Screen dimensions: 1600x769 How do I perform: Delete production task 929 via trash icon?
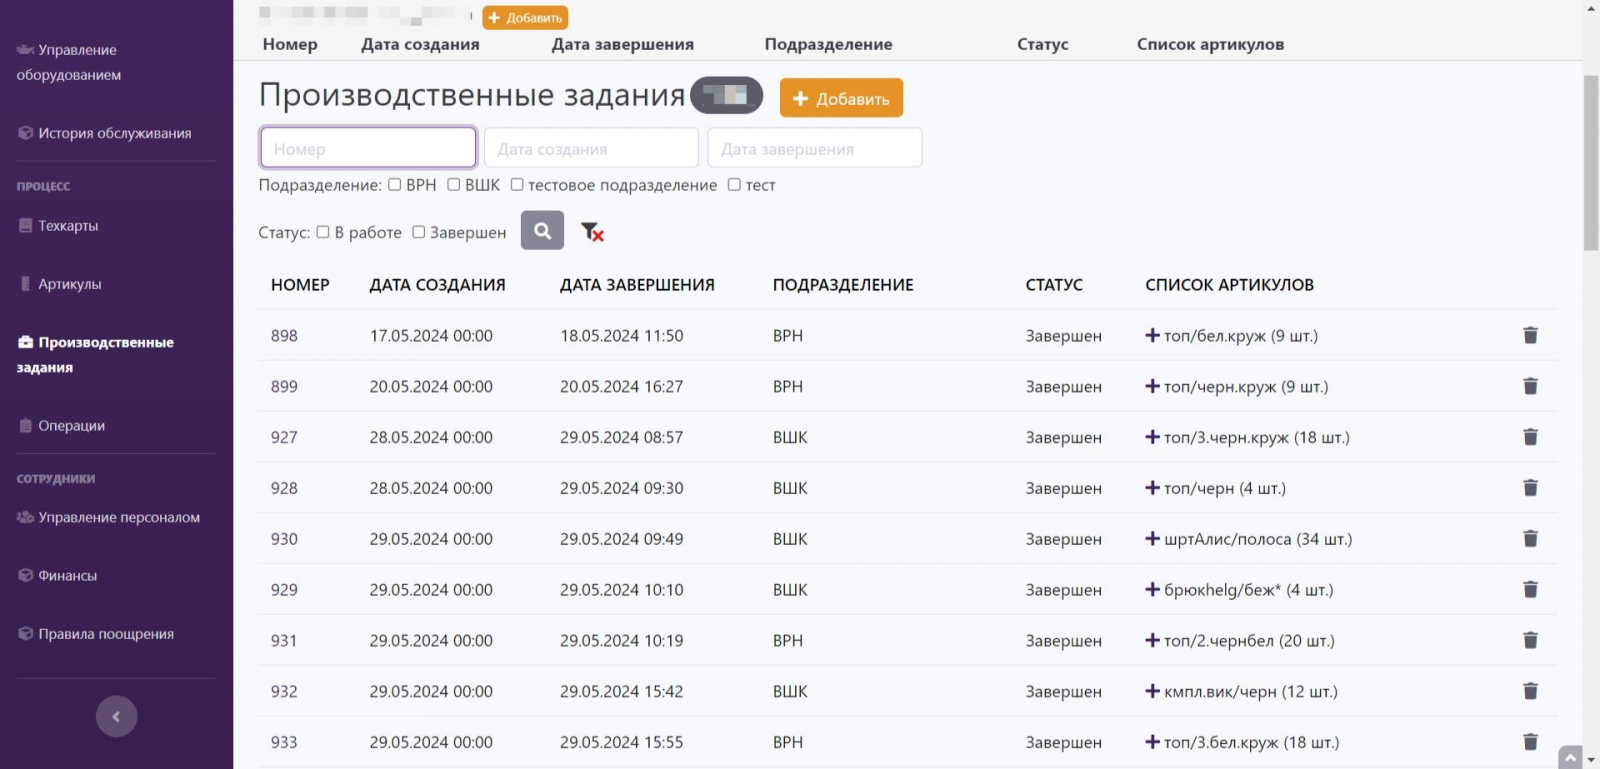tap(1530, 590)
